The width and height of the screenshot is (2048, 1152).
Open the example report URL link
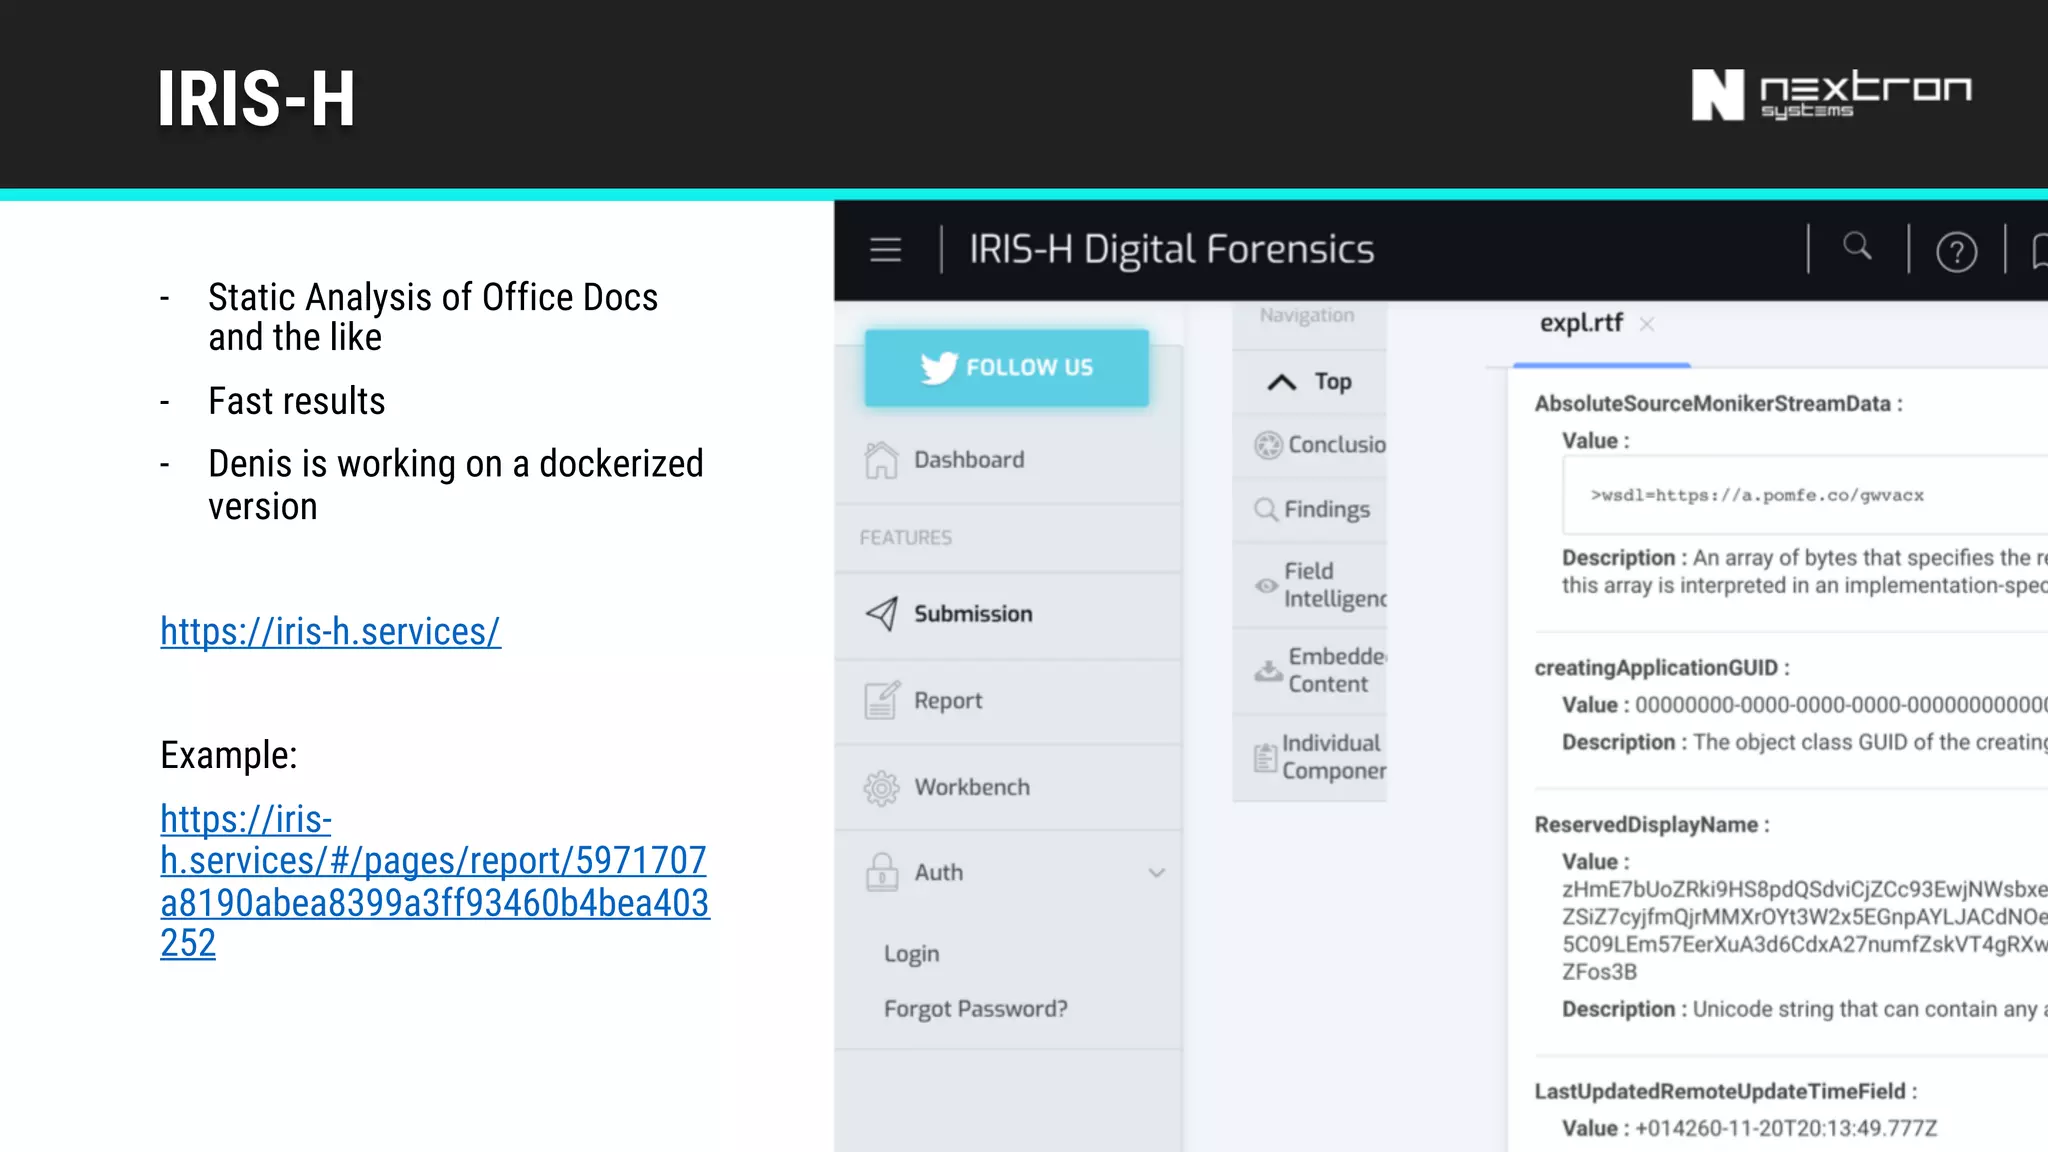point(435,881)
